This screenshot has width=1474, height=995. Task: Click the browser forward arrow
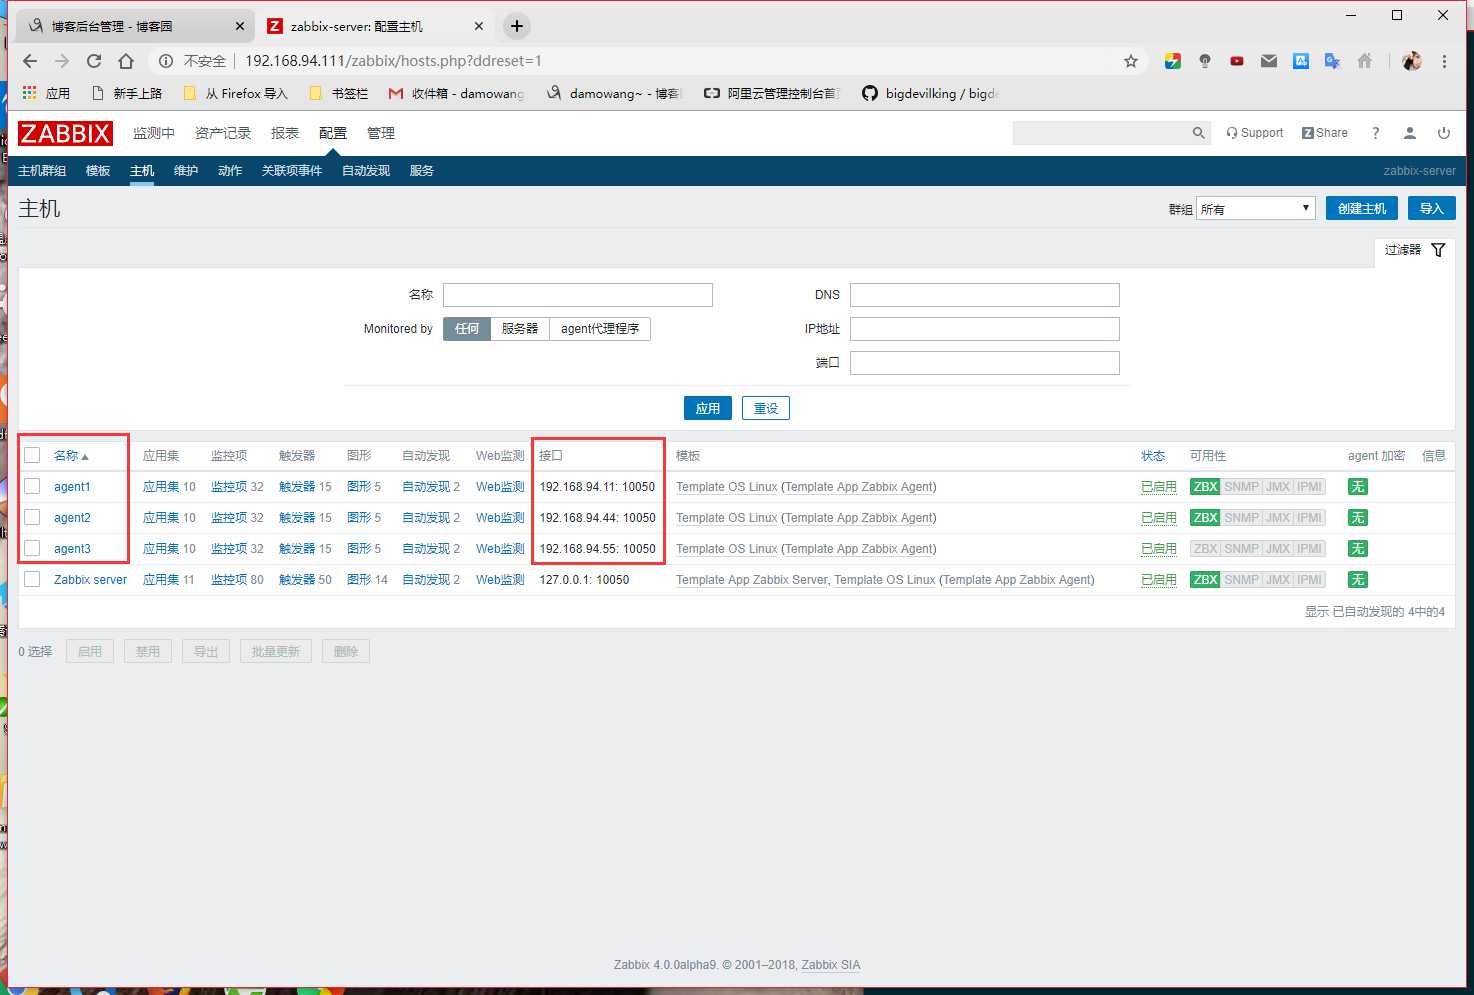point(62,61)
